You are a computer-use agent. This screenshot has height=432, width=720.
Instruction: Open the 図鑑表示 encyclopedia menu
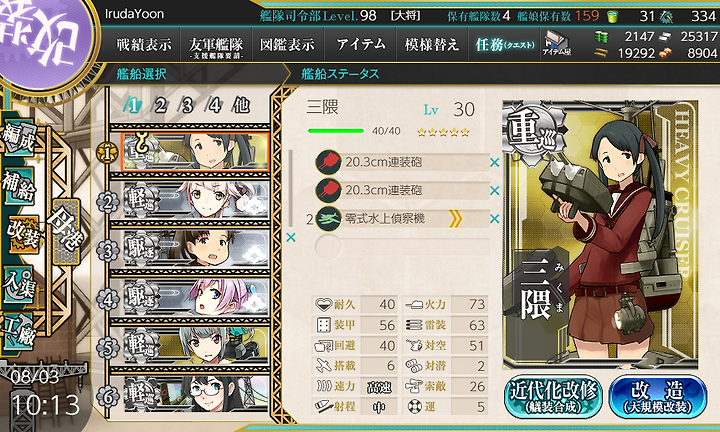[x=287, y=45]
